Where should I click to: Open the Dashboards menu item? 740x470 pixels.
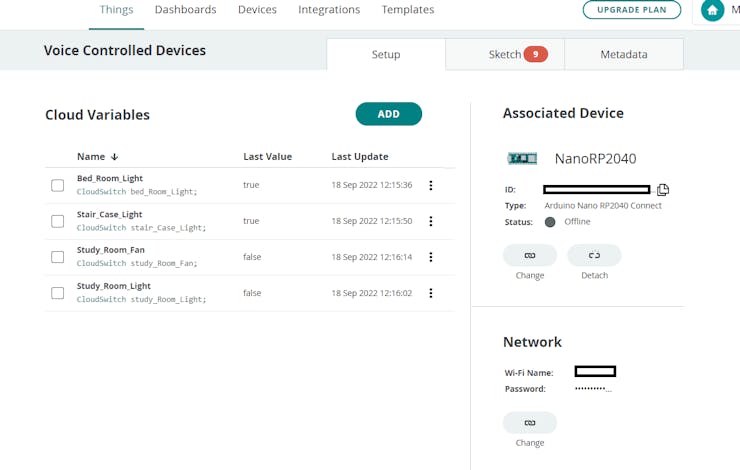(186, 10)
